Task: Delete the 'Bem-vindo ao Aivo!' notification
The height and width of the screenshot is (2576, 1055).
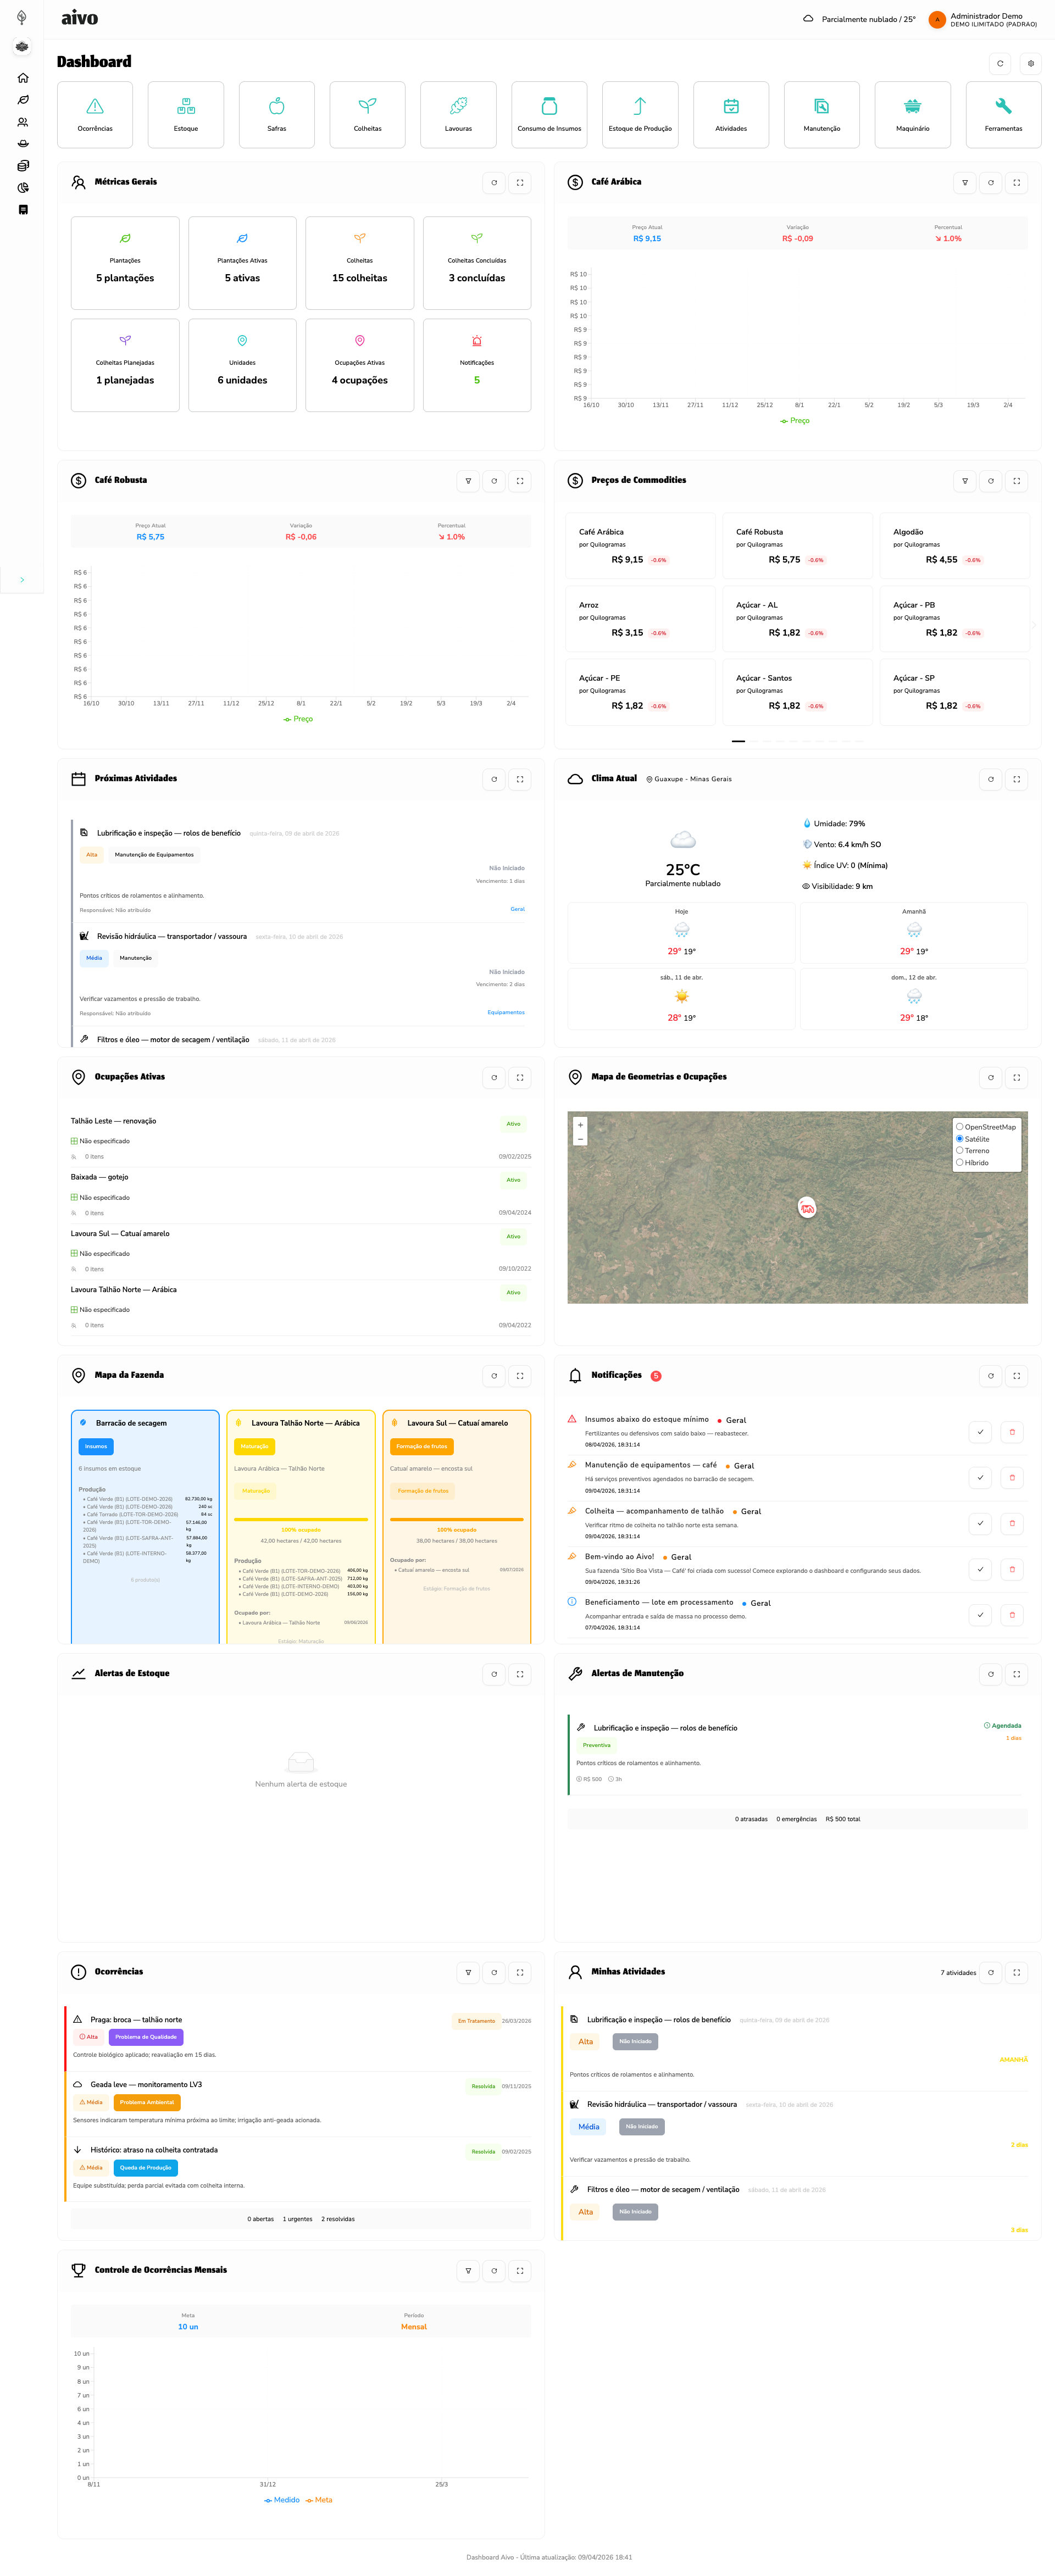Action: pyautogui.click(x=1012, y=1569)
